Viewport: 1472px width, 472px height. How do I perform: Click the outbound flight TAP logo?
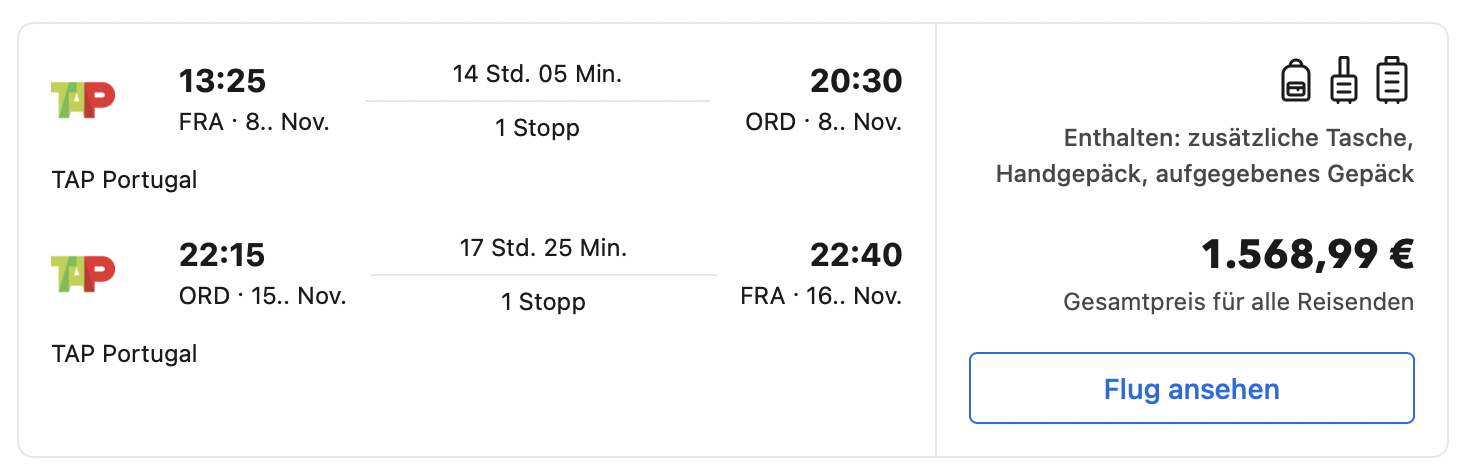tap(83, 99)
